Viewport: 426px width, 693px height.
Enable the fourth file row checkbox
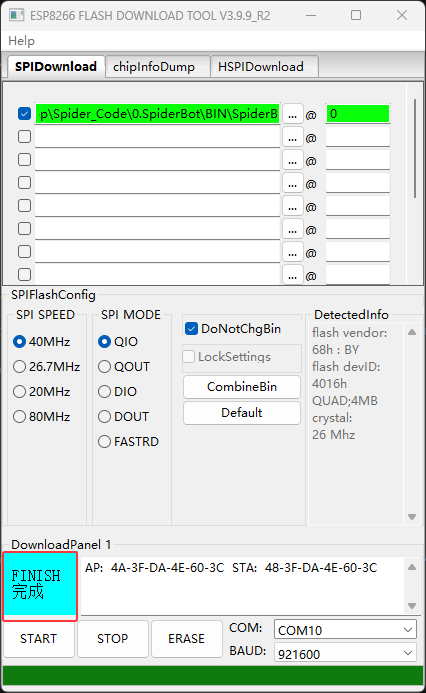[x=24, y=183]
